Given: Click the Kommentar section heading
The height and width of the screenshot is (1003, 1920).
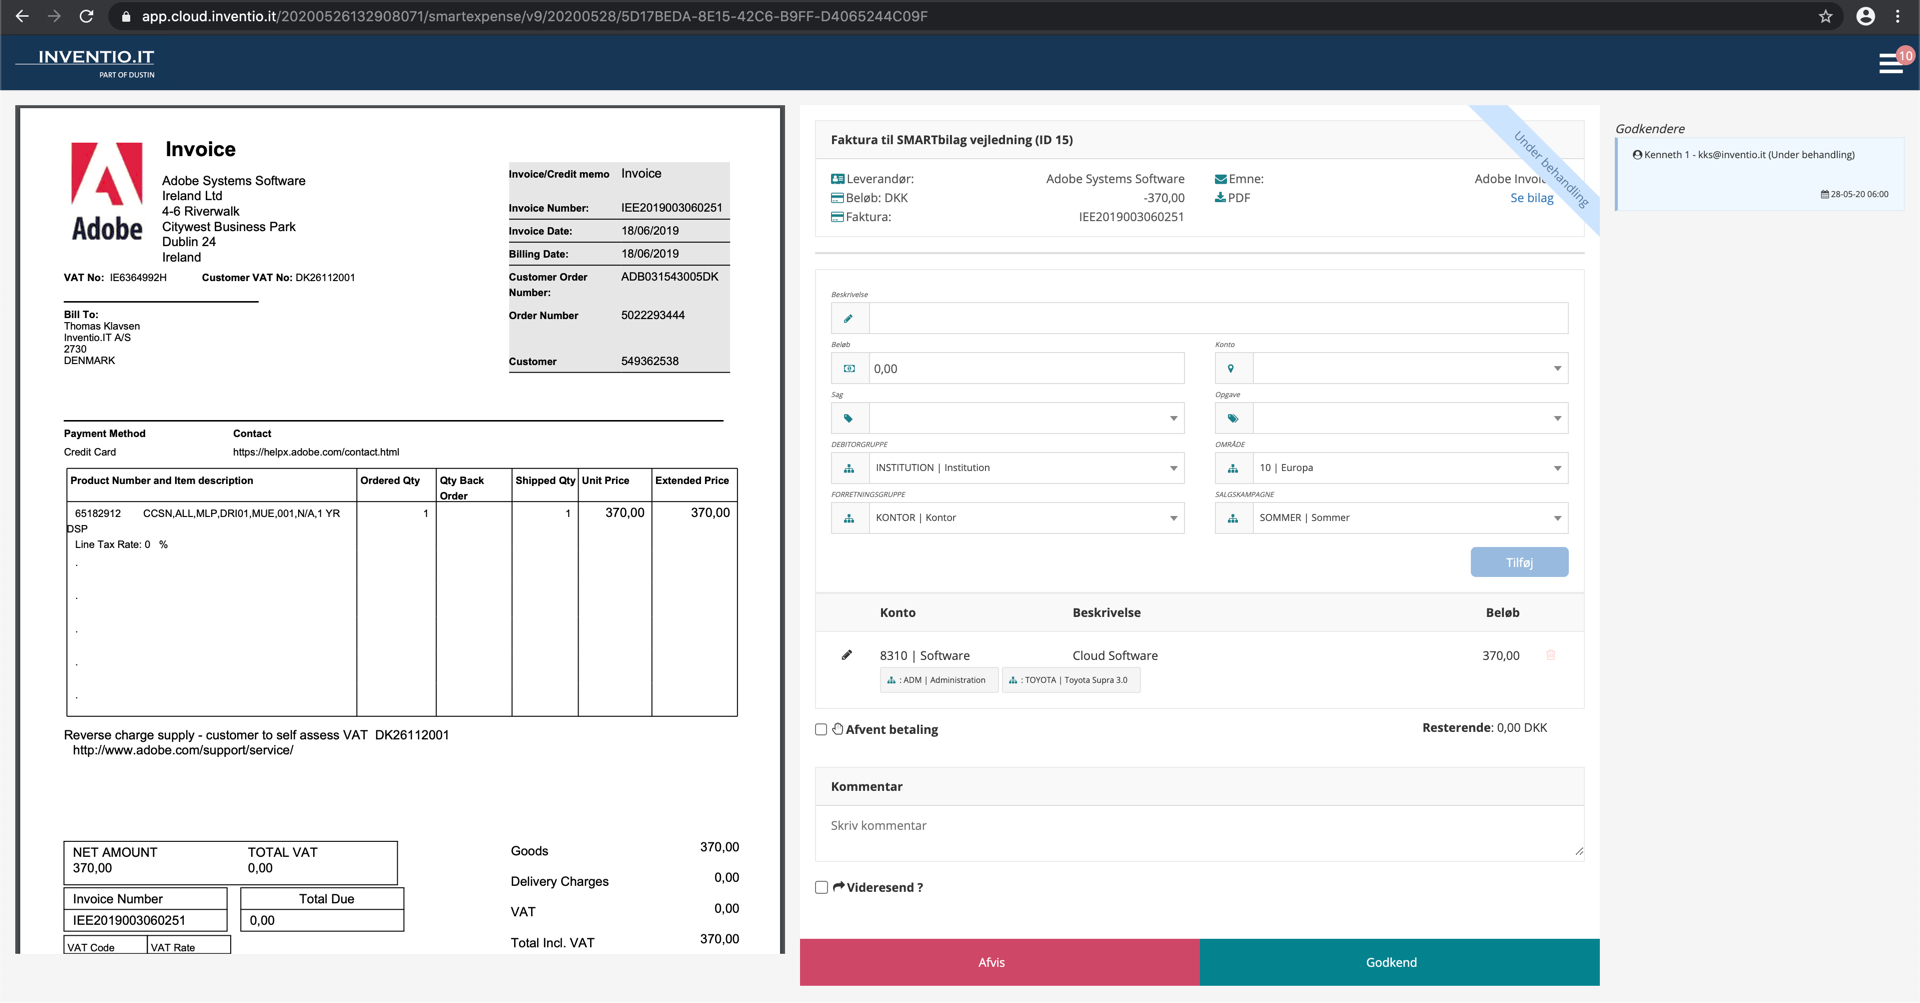Looking at the screenshot, I should pyautogui.click(x=866, y=786).
